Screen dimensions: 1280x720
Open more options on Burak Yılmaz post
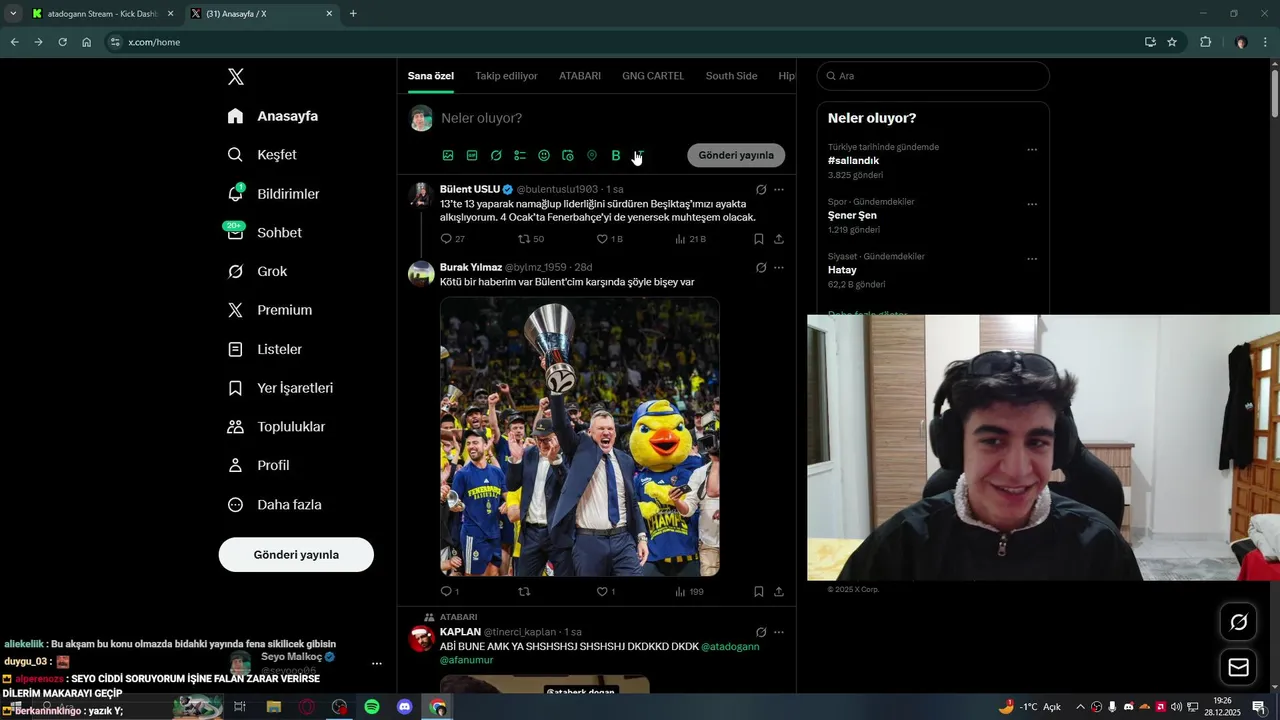pyautogui.click(x=779, y=267)
